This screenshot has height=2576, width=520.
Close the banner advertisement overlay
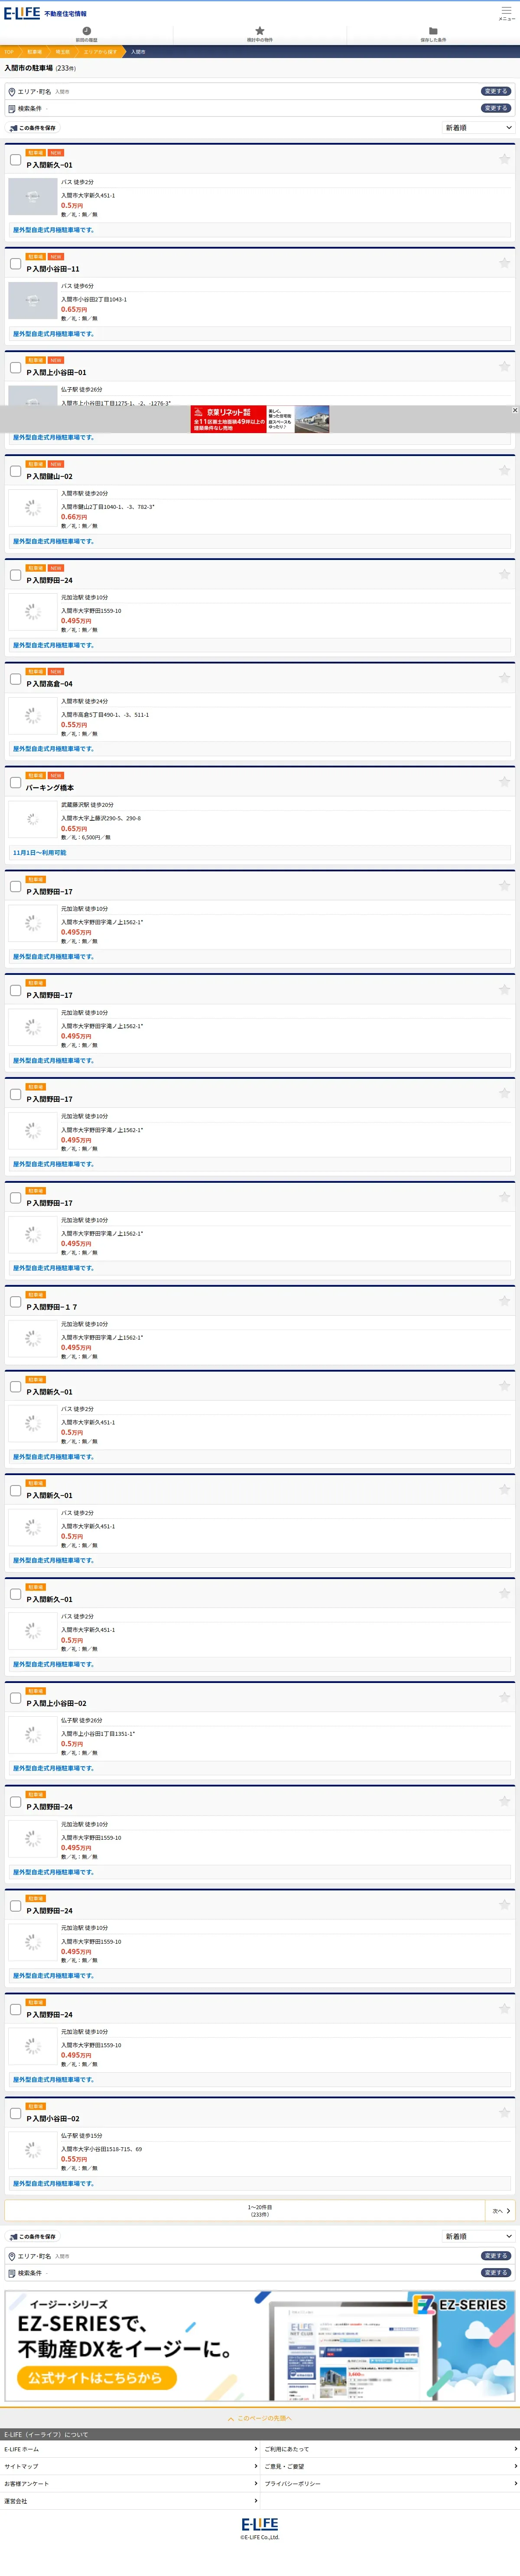(x=515, y=410)
